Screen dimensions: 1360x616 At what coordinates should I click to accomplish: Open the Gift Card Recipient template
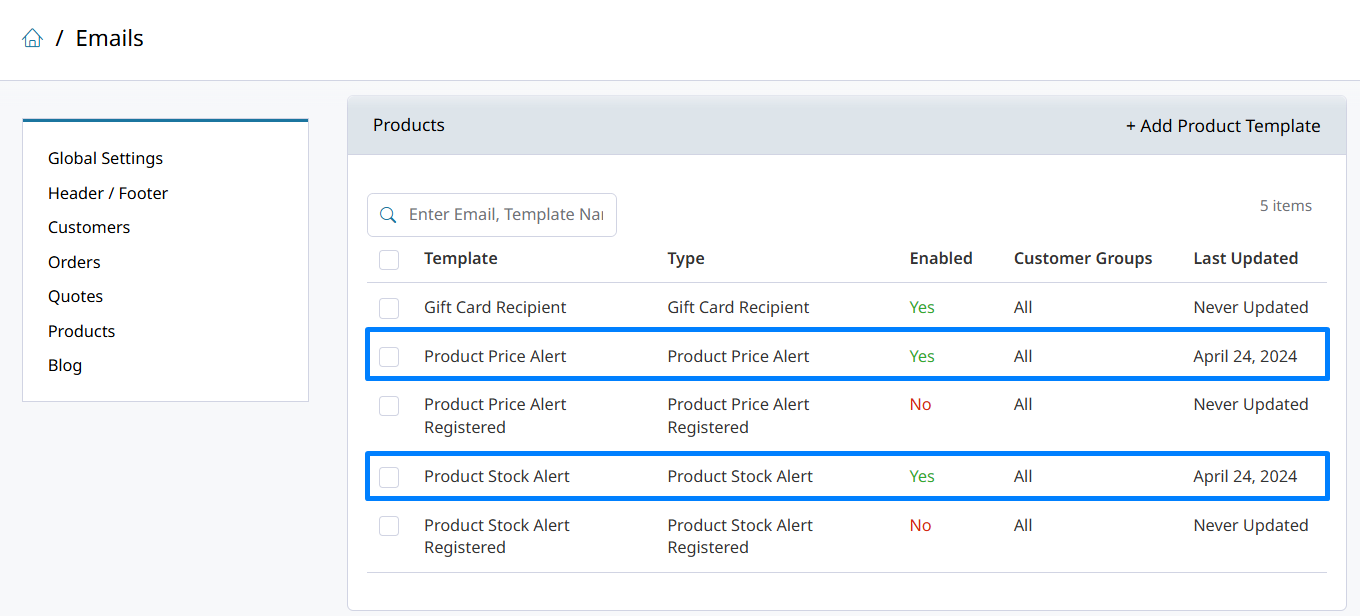click(x=495, y=308)
